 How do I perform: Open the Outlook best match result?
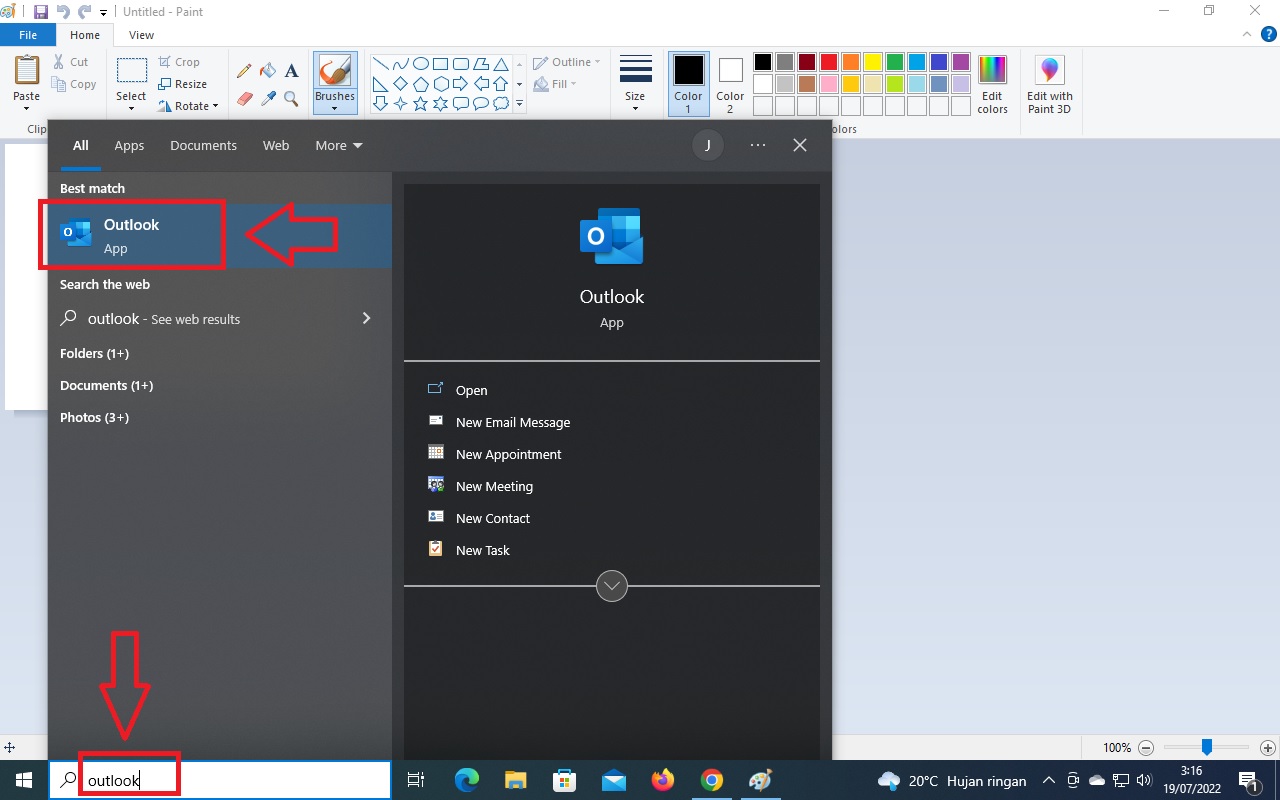point(132,235)
